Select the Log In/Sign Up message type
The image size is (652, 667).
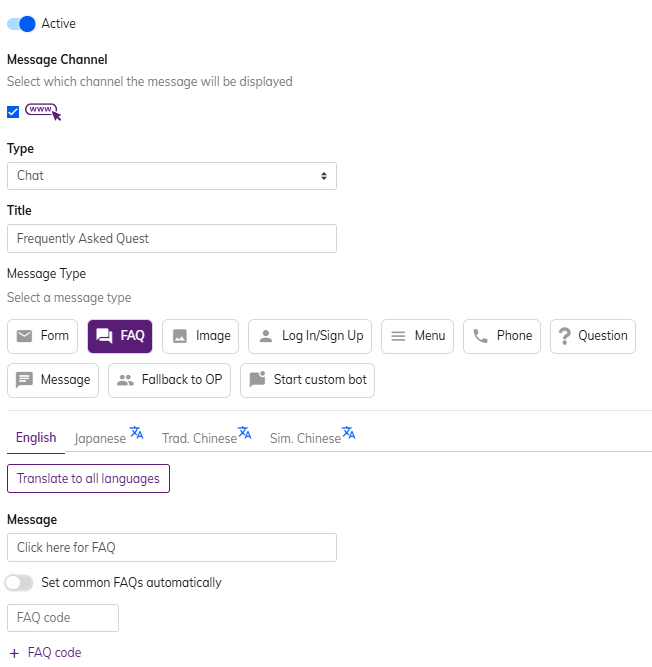pyautogui.click(x=310, y=336)
